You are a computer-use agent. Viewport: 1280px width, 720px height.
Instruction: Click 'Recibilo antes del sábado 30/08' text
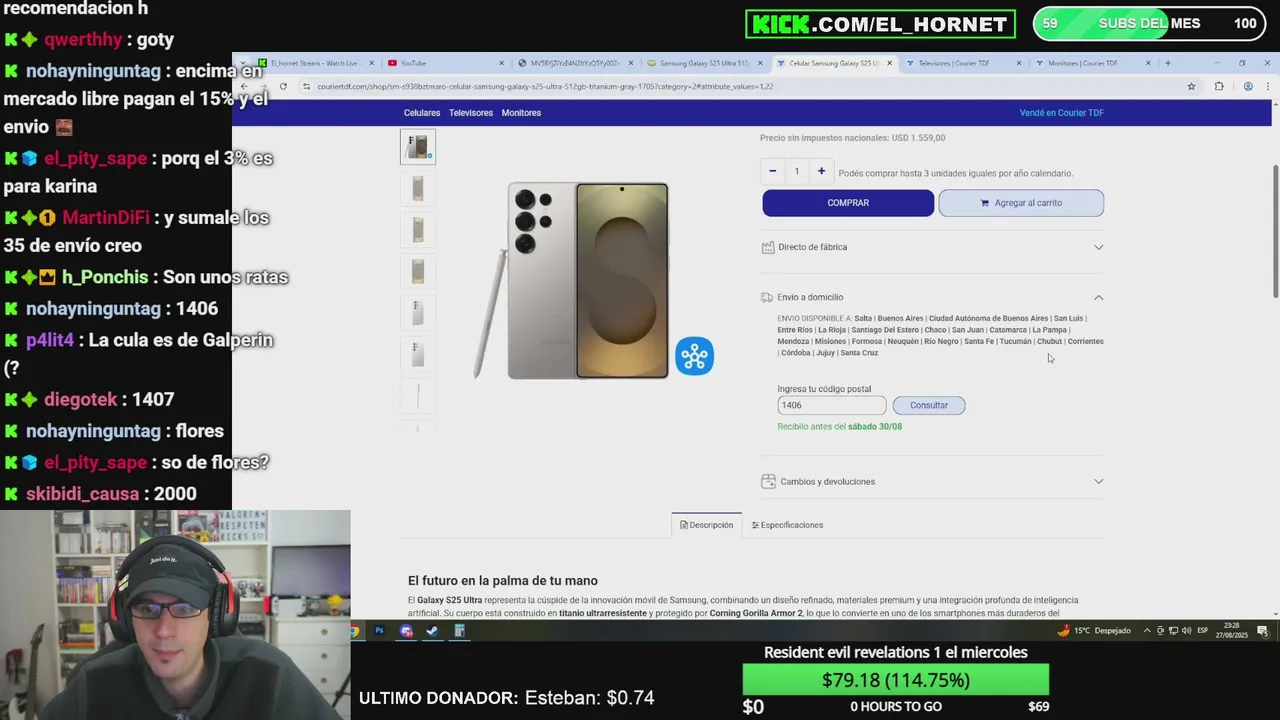click(x=840, y=427)
